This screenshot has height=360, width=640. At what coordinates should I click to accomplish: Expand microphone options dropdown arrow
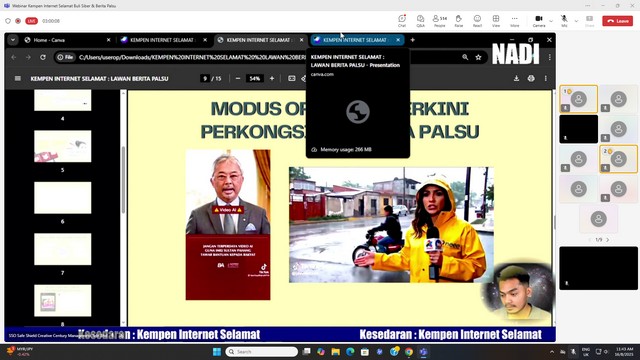[576, 21]
